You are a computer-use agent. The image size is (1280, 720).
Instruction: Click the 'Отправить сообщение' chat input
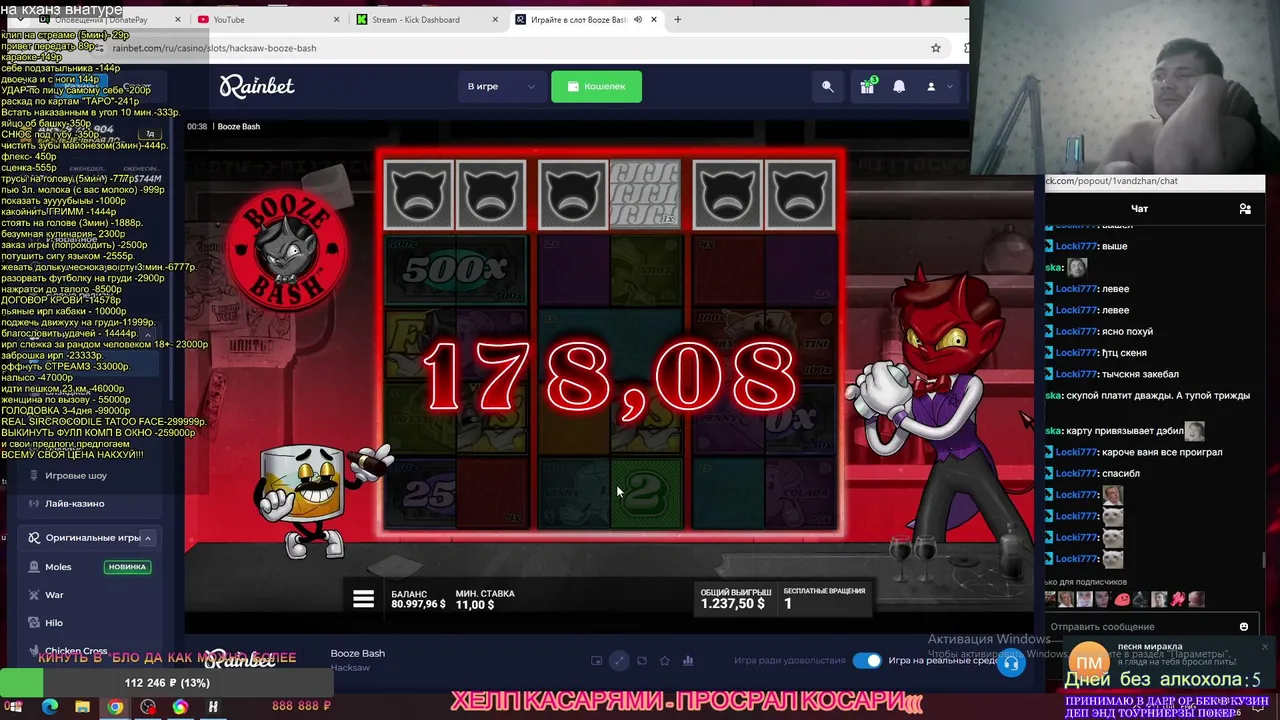[x=1140, y=627]
